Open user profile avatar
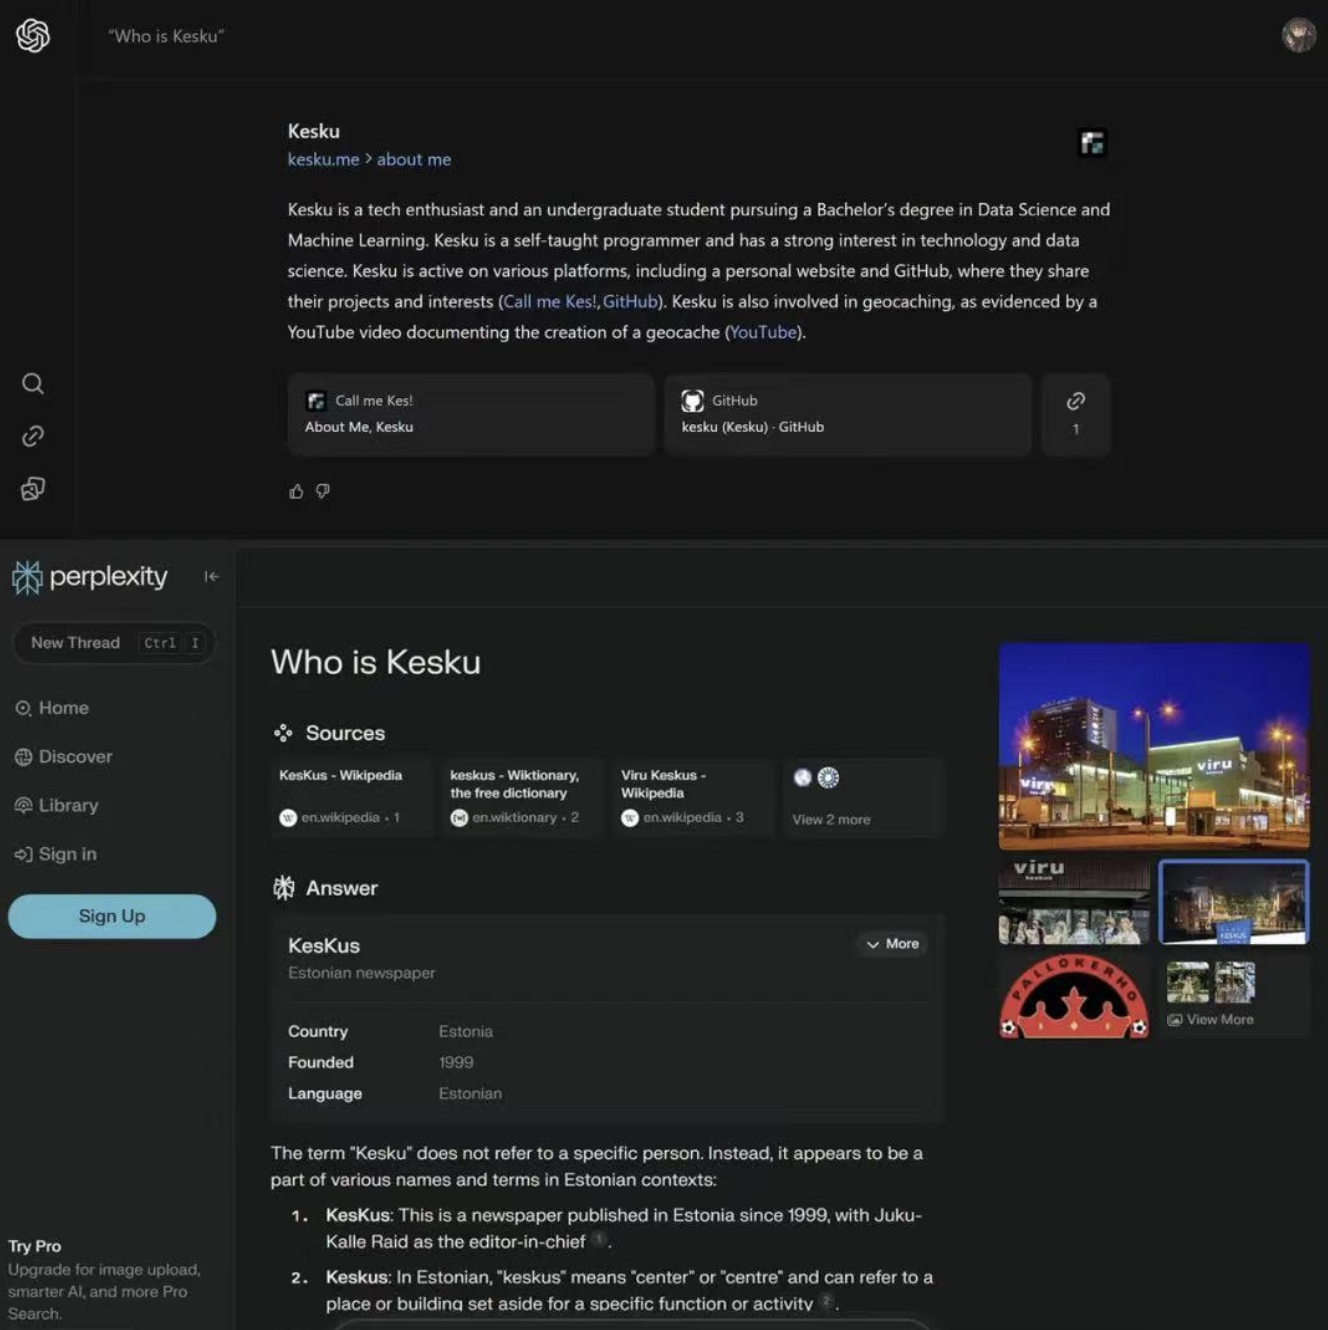The image size is (1328, 1330). tap(1298, 35)
